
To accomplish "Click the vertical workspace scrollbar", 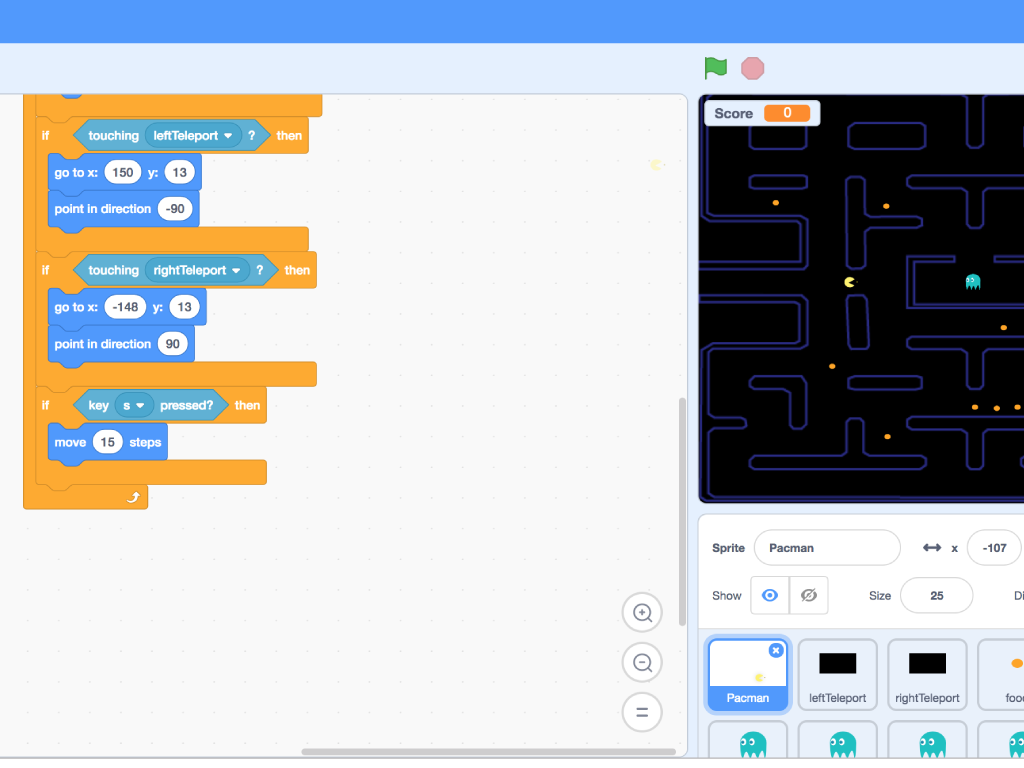I will click(682, 511).
